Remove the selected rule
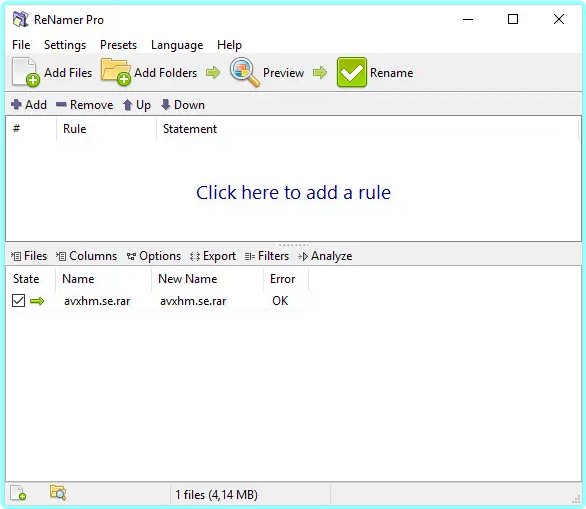The height and width of the screenshot is (509, 586). (84, 105)
